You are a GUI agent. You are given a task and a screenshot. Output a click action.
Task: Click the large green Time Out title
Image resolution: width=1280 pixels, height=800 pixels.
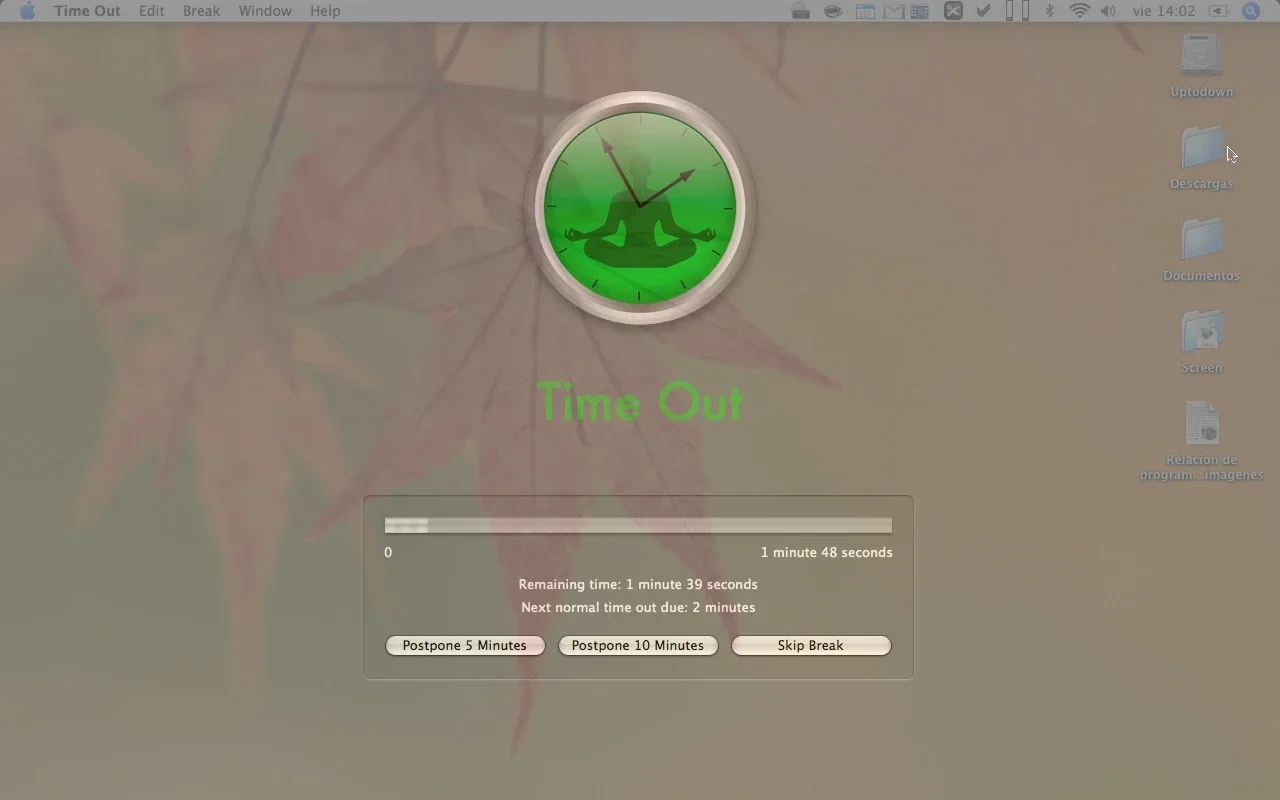pyautogui.click(x=640, y=403)
